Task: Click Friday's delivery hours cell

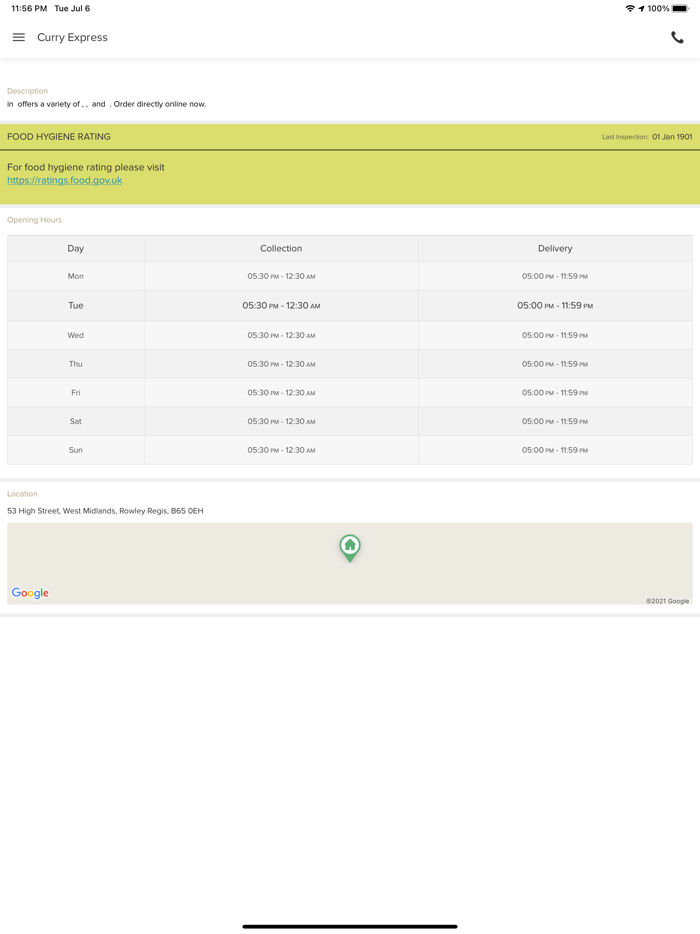Action: tap(555, 393)
